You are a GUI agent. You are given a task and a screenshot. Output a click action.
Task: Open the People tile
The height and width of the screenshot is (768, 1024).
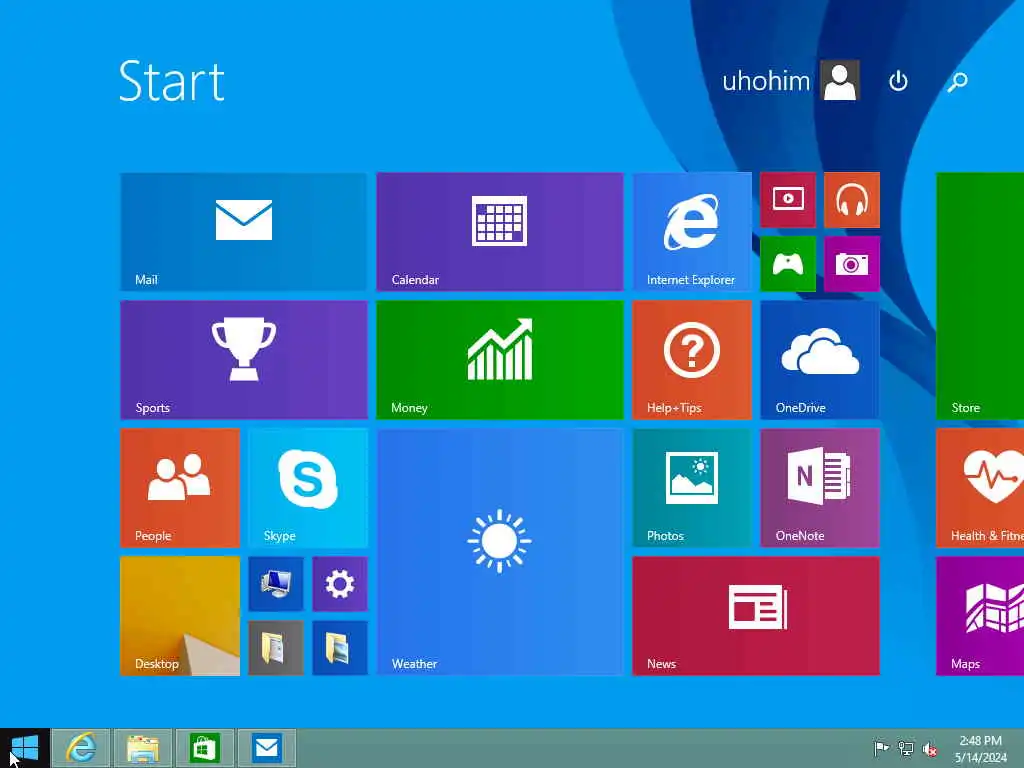pyautogui.click(x=180, y=488)
